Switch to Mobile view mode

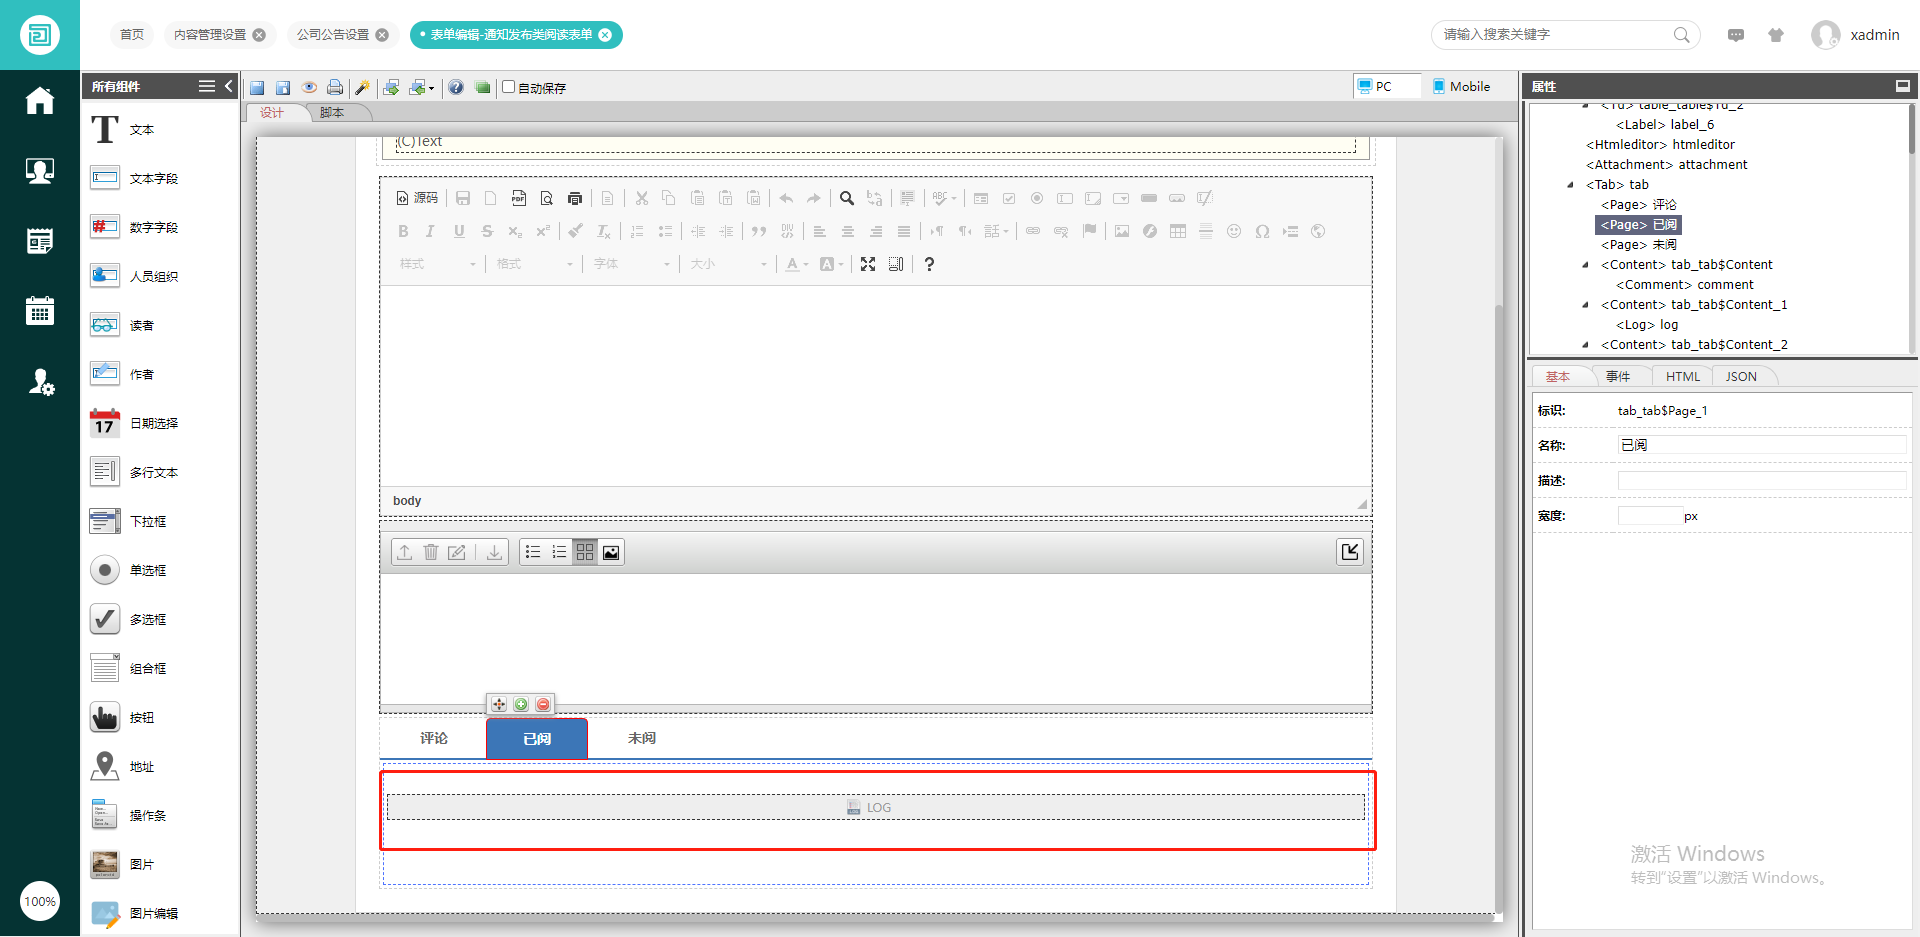[x=1461, y=86]
